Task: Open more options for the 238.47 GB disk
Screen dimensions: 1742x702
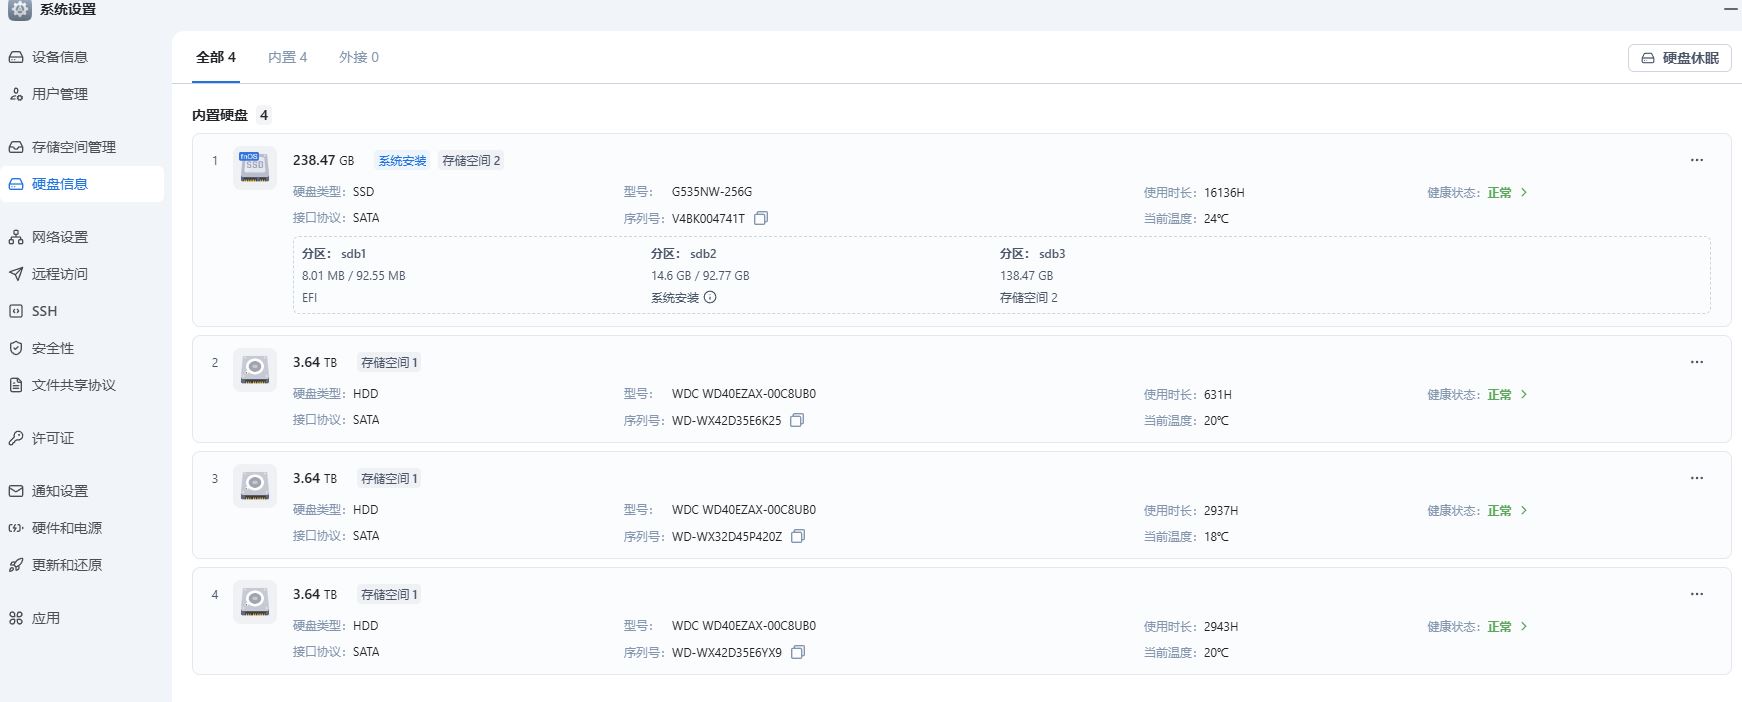Action: pos(1697,160)
